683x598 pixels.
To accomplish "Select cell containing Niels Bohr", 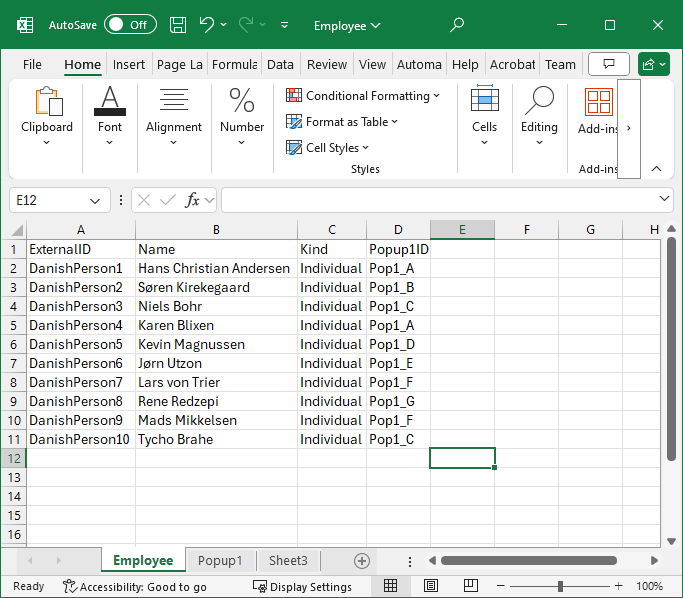I will (x=216, y=306).
